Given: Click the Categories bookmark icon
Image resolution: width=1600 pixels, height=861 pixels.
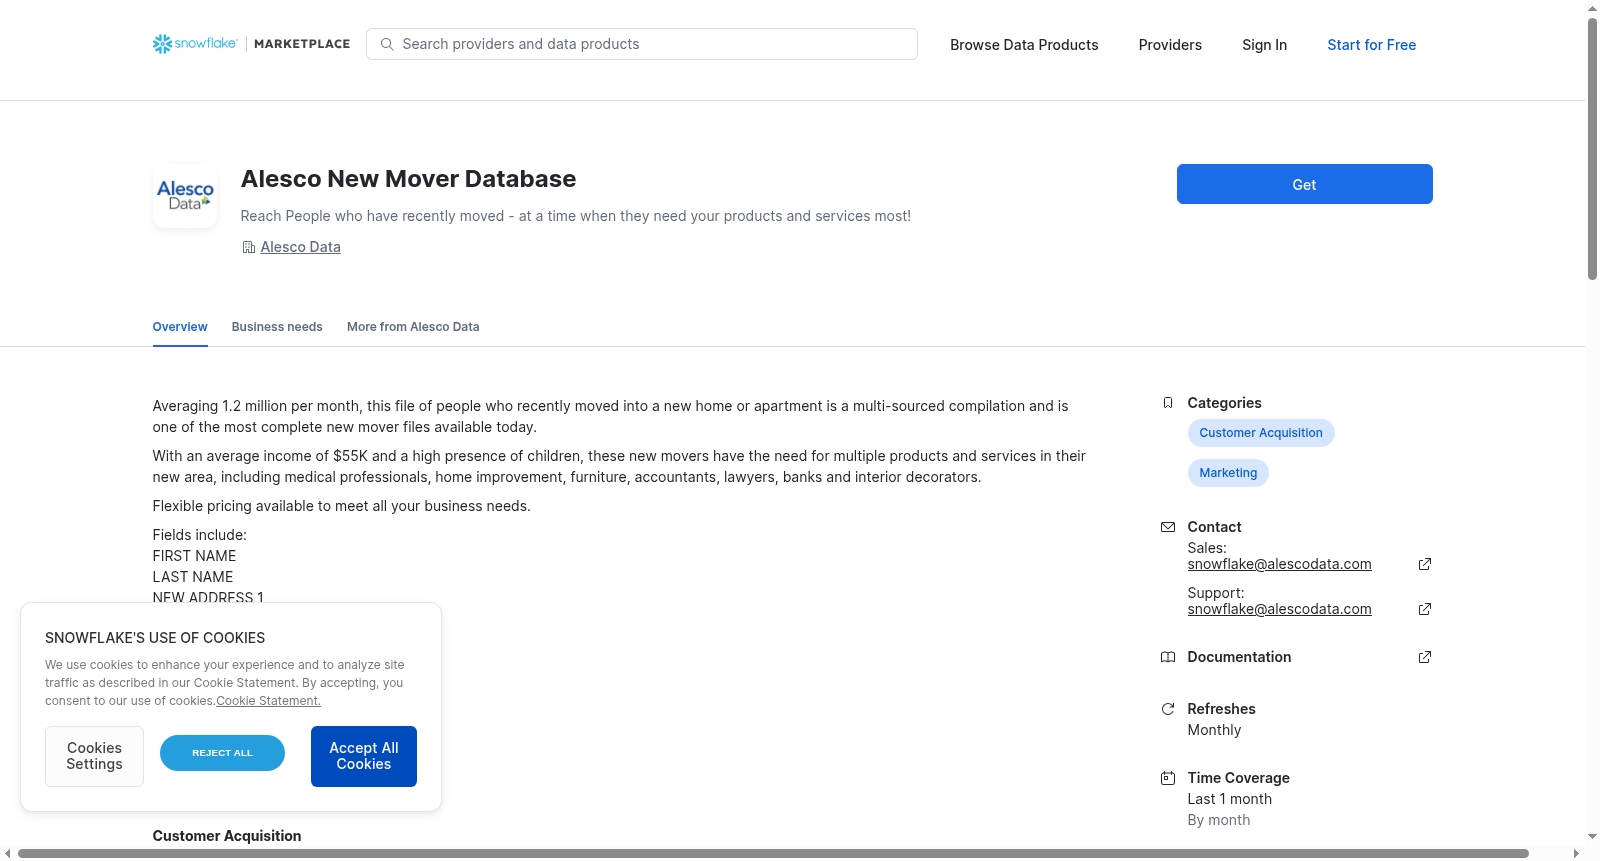Looking at the screenshot, I should tap(1168, 403).
